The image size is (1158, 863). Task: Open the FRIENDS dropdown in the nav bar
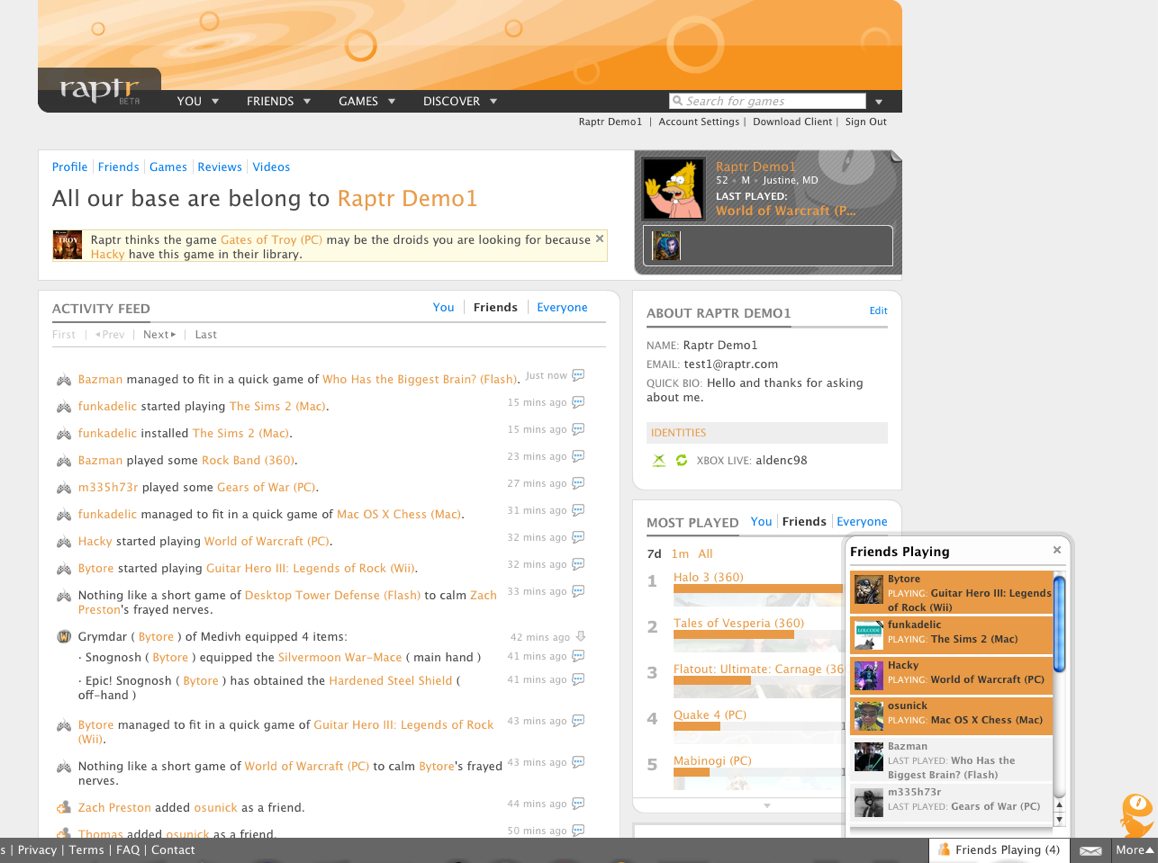(278, 101)
